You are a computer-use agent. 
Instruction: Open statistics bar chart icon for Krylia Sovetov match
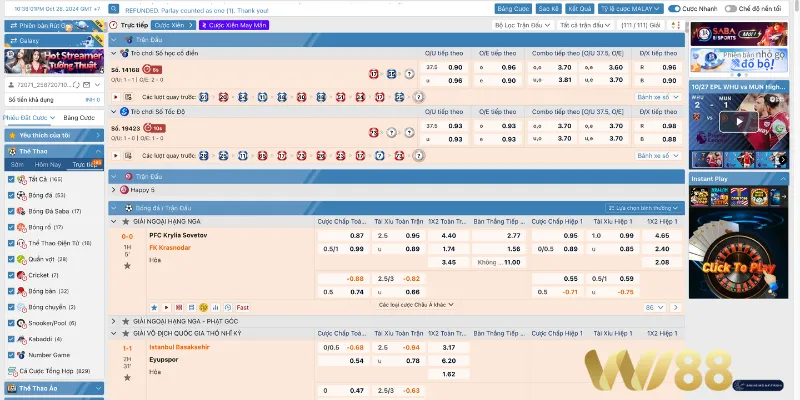(216, 308)
